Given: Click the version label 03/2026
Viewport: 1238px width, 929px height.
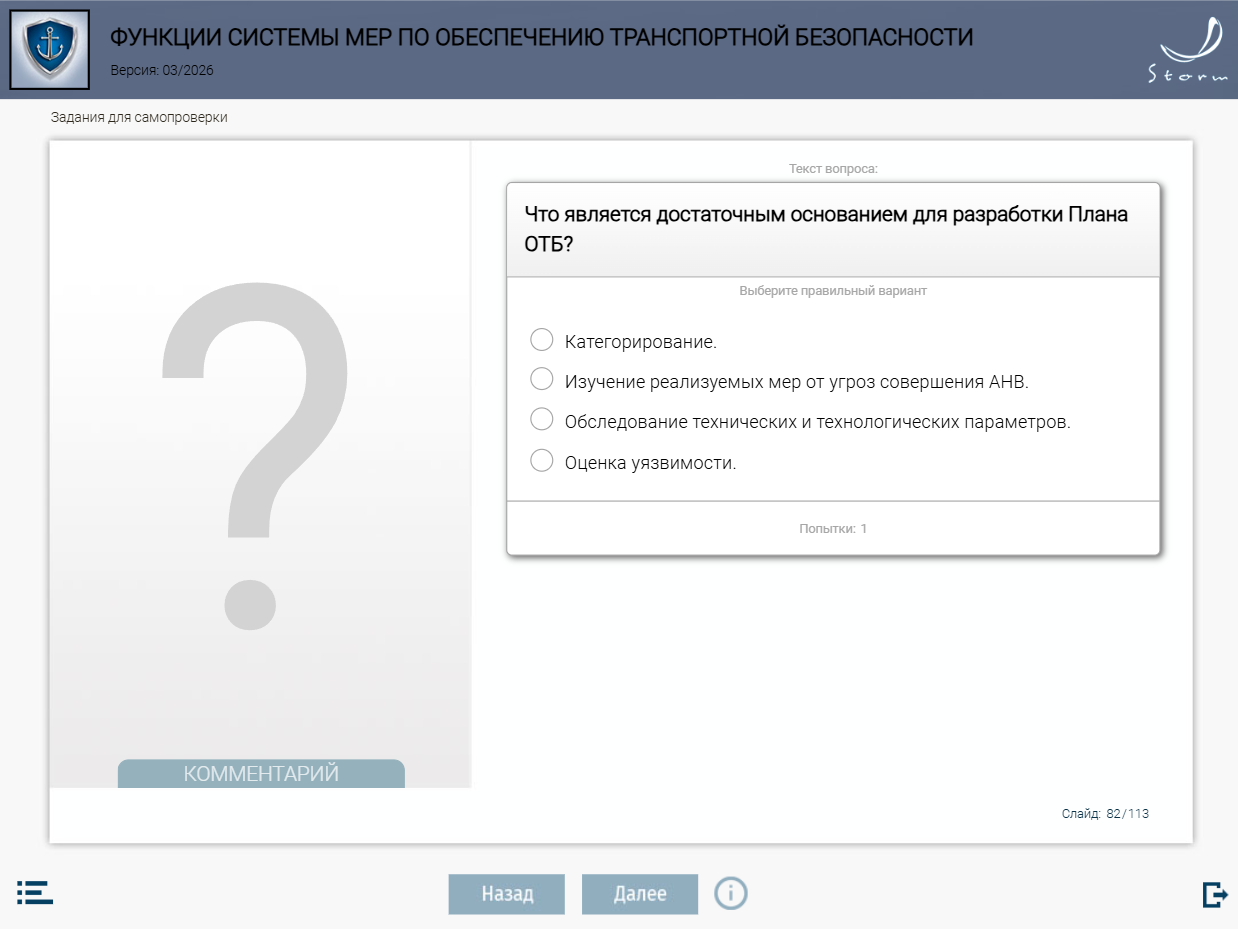Looking at the screenshot, I should click(x=161, y=71).
